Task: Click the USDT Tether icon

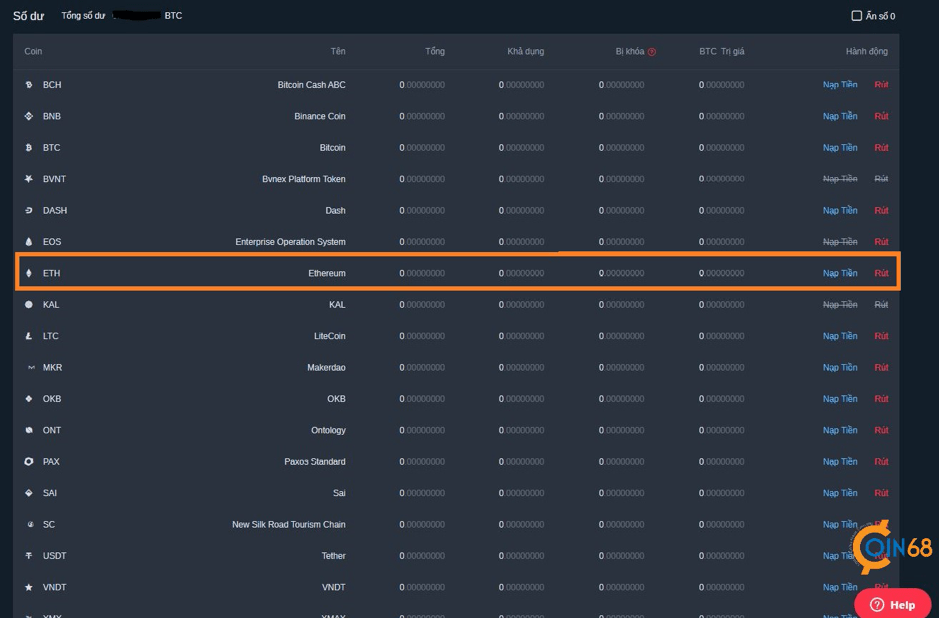Action: pyautogui.click(x=29, y=556)
